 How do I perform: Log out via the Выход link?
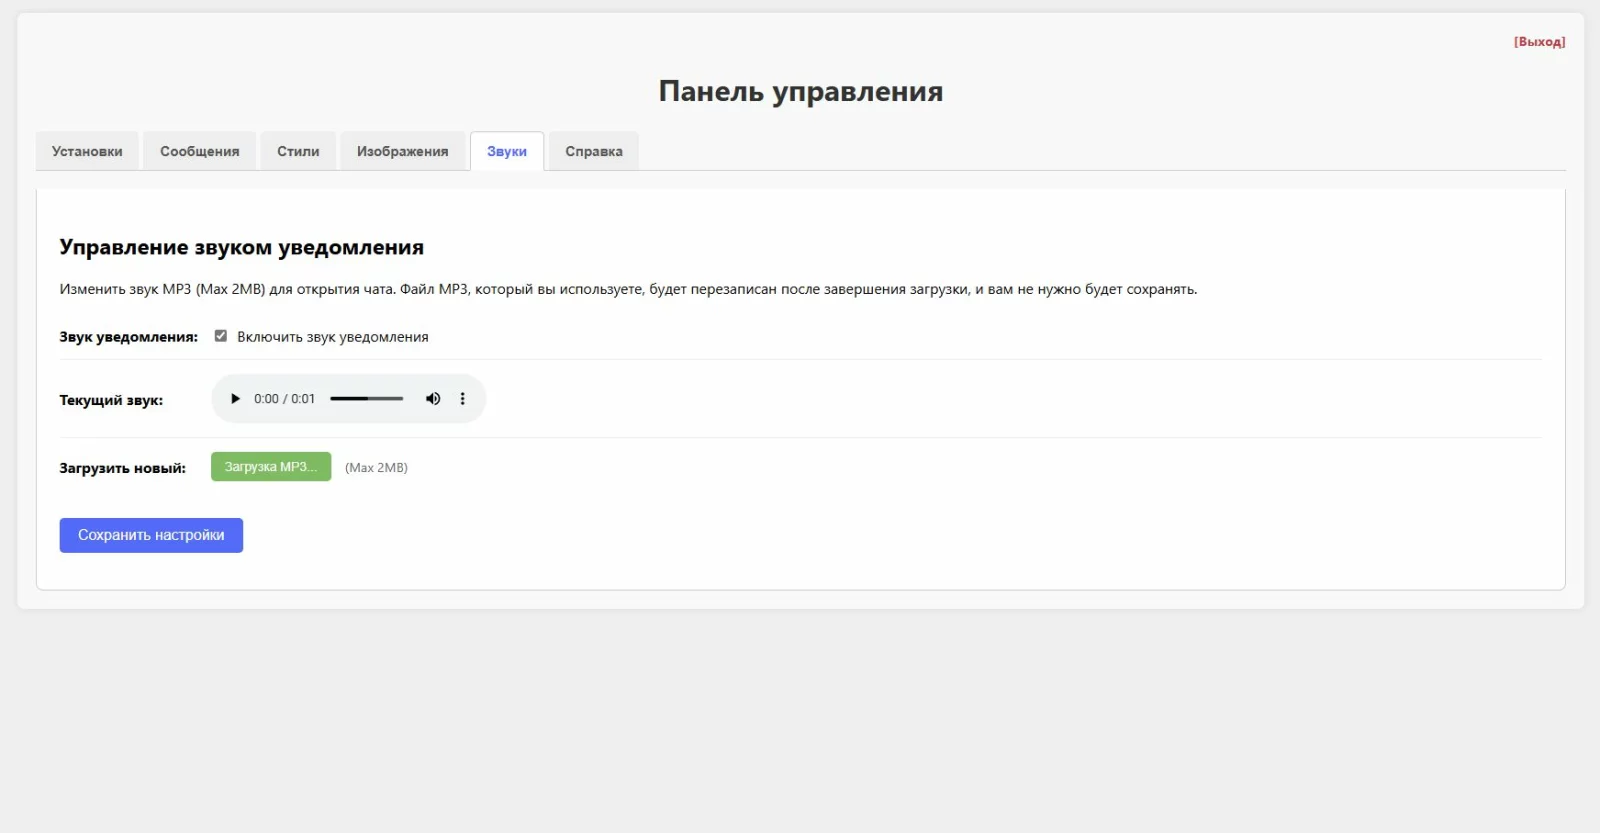[x=1539, y=42]
